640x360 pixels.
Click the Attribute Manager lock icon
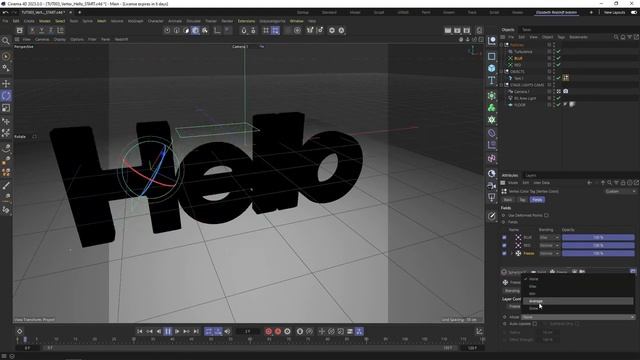[x=623, y=183]
